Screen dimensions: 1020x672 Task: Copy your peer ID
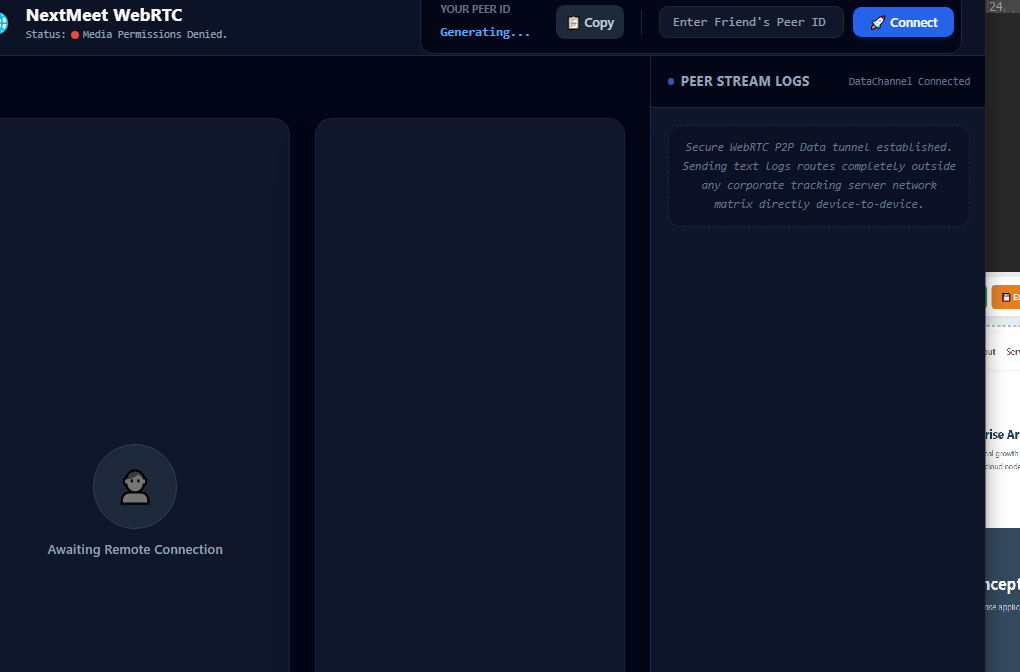590,23
